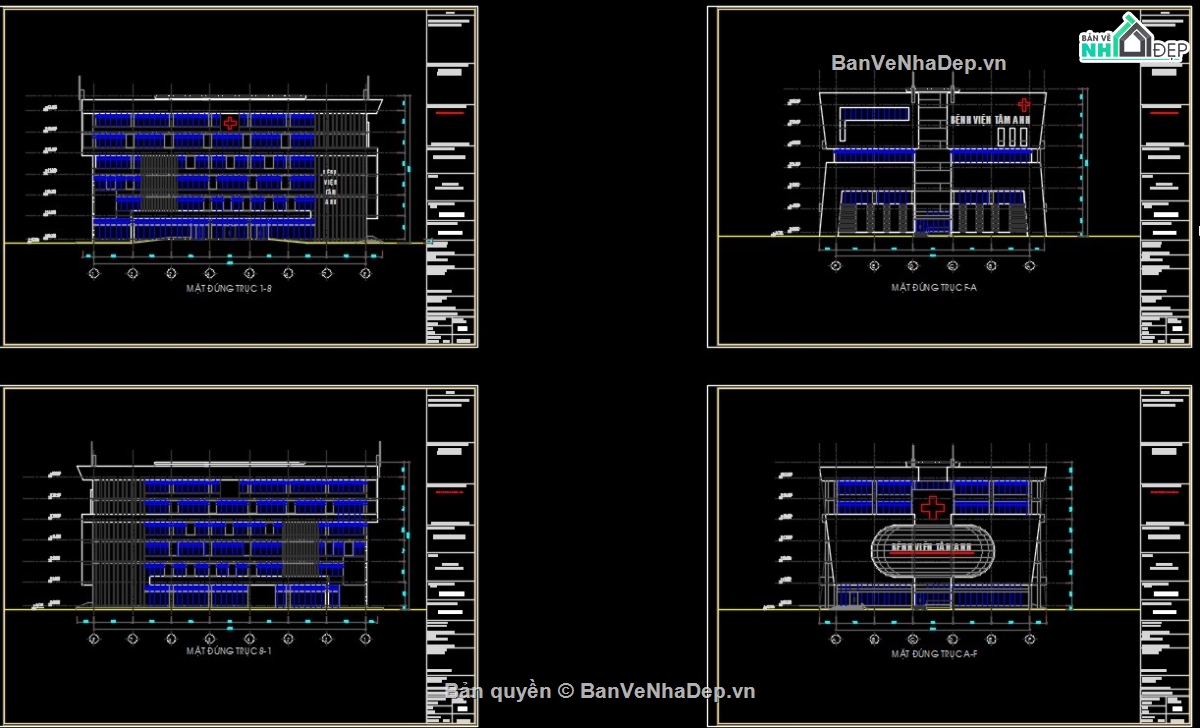1200x728 pixels.
Task: Click the red cross on the top-right elevation
Action: [1023, 104]
